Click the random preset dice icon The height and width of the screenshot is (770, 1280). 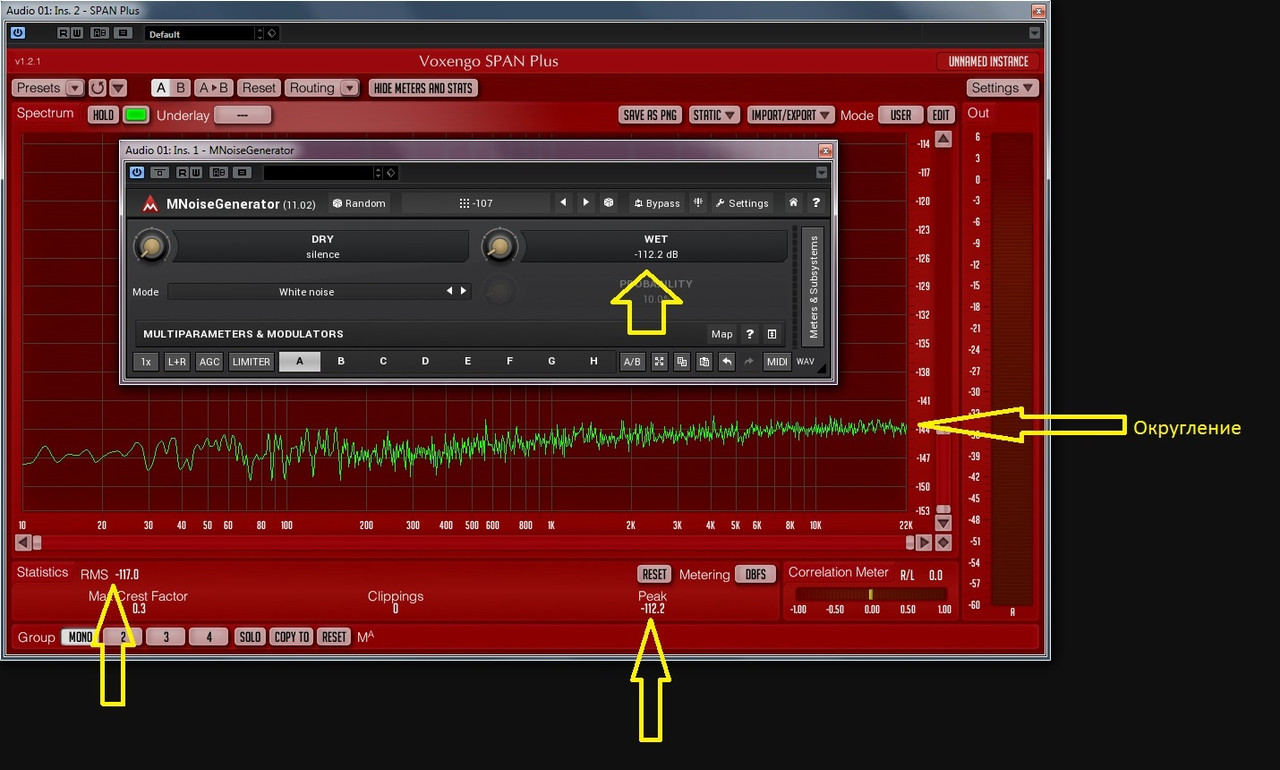pyautogui.click(x=609, y=203)
